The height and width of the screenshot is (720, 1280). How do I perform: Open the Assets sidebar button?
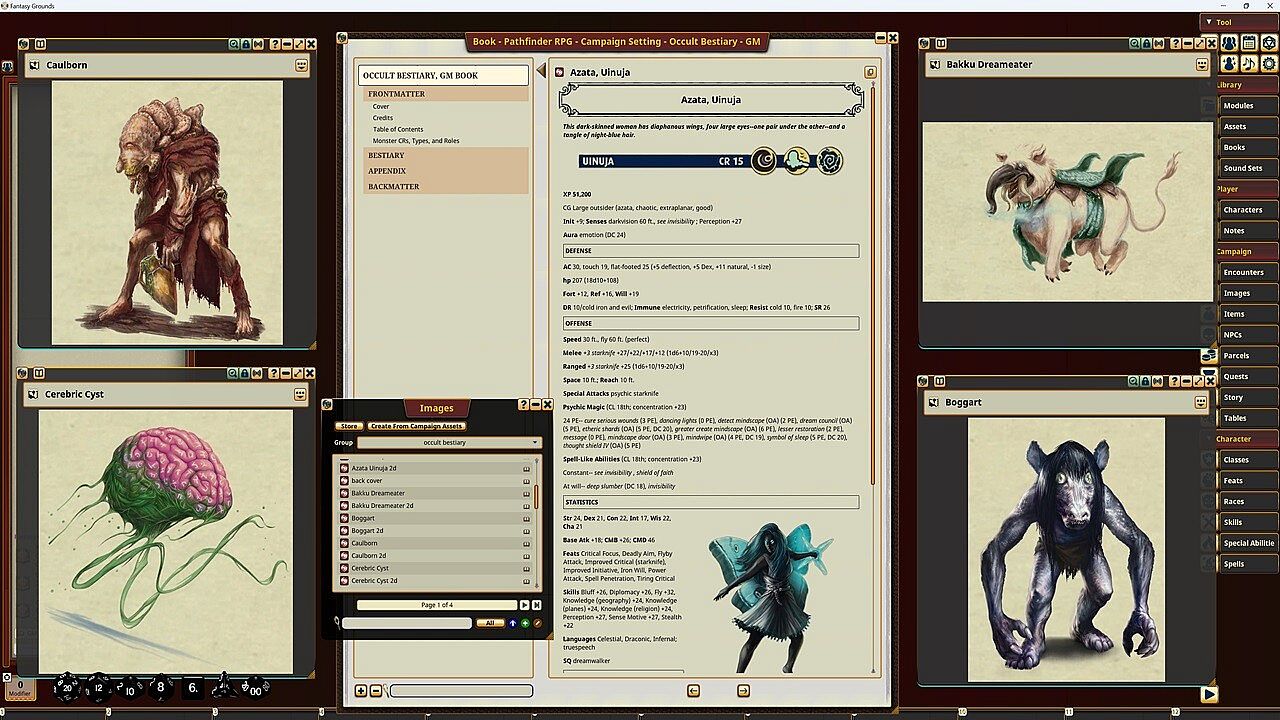pos(1248,126)
